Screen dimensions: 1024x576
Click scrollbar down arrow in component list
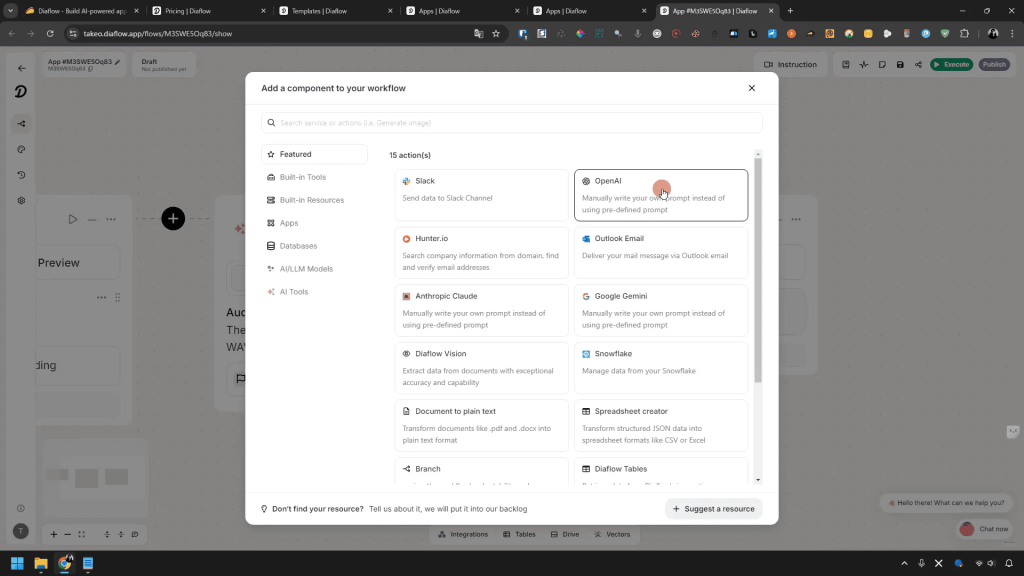(758, 480)
